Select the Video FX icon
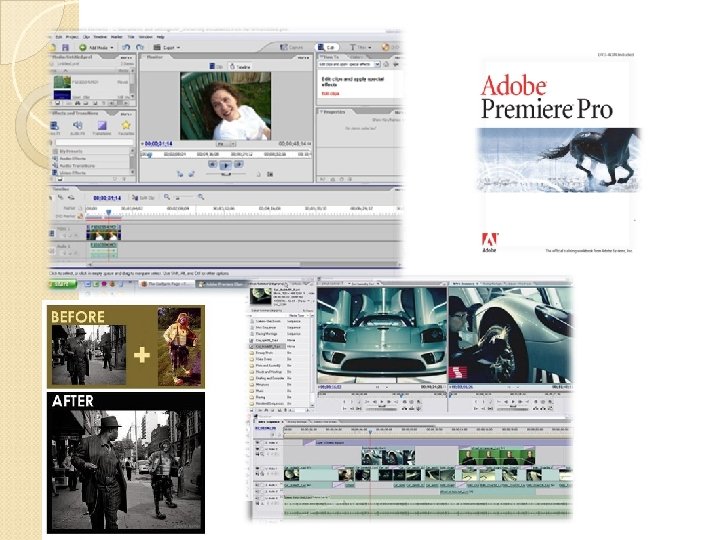This screenshot has width=720, height=540. [x=54, y=125]
